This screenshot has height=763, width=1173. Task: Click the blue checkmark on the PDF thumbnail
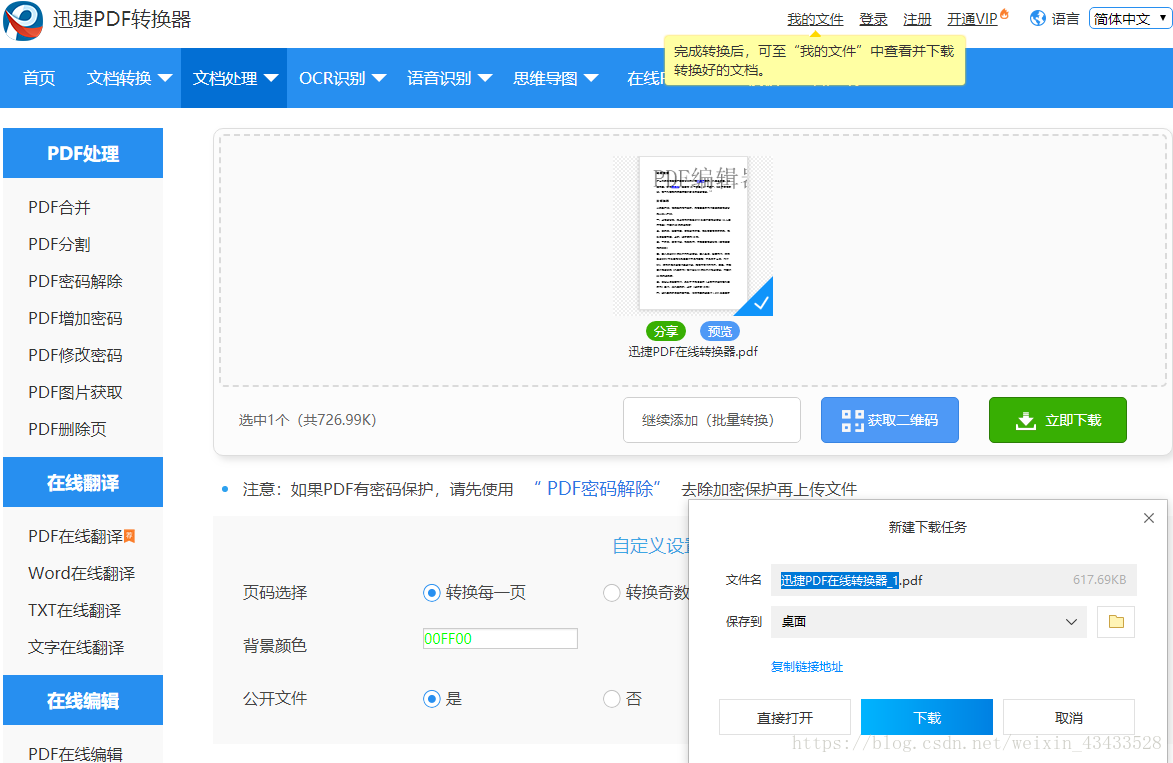pos(759,301)
